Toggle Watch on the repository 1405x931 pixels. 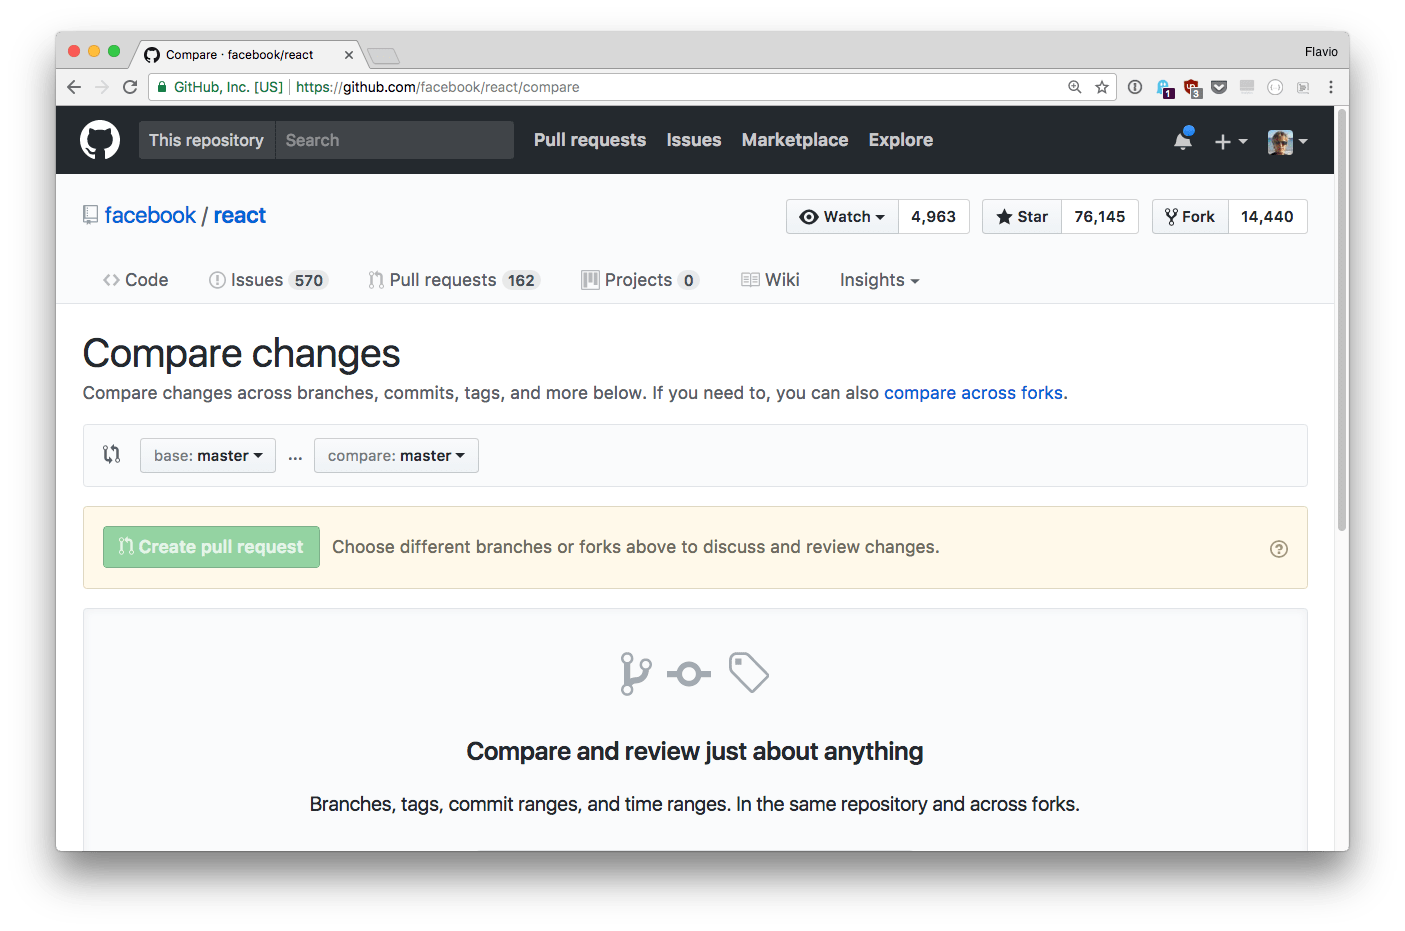click(x=843, y=217)
